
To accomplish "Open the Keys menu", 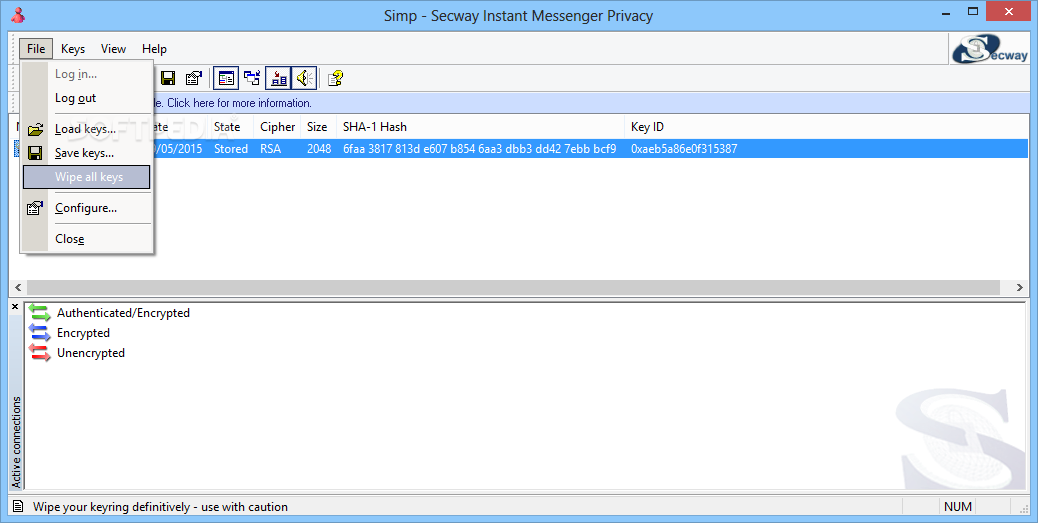I will tap(73, 49).
